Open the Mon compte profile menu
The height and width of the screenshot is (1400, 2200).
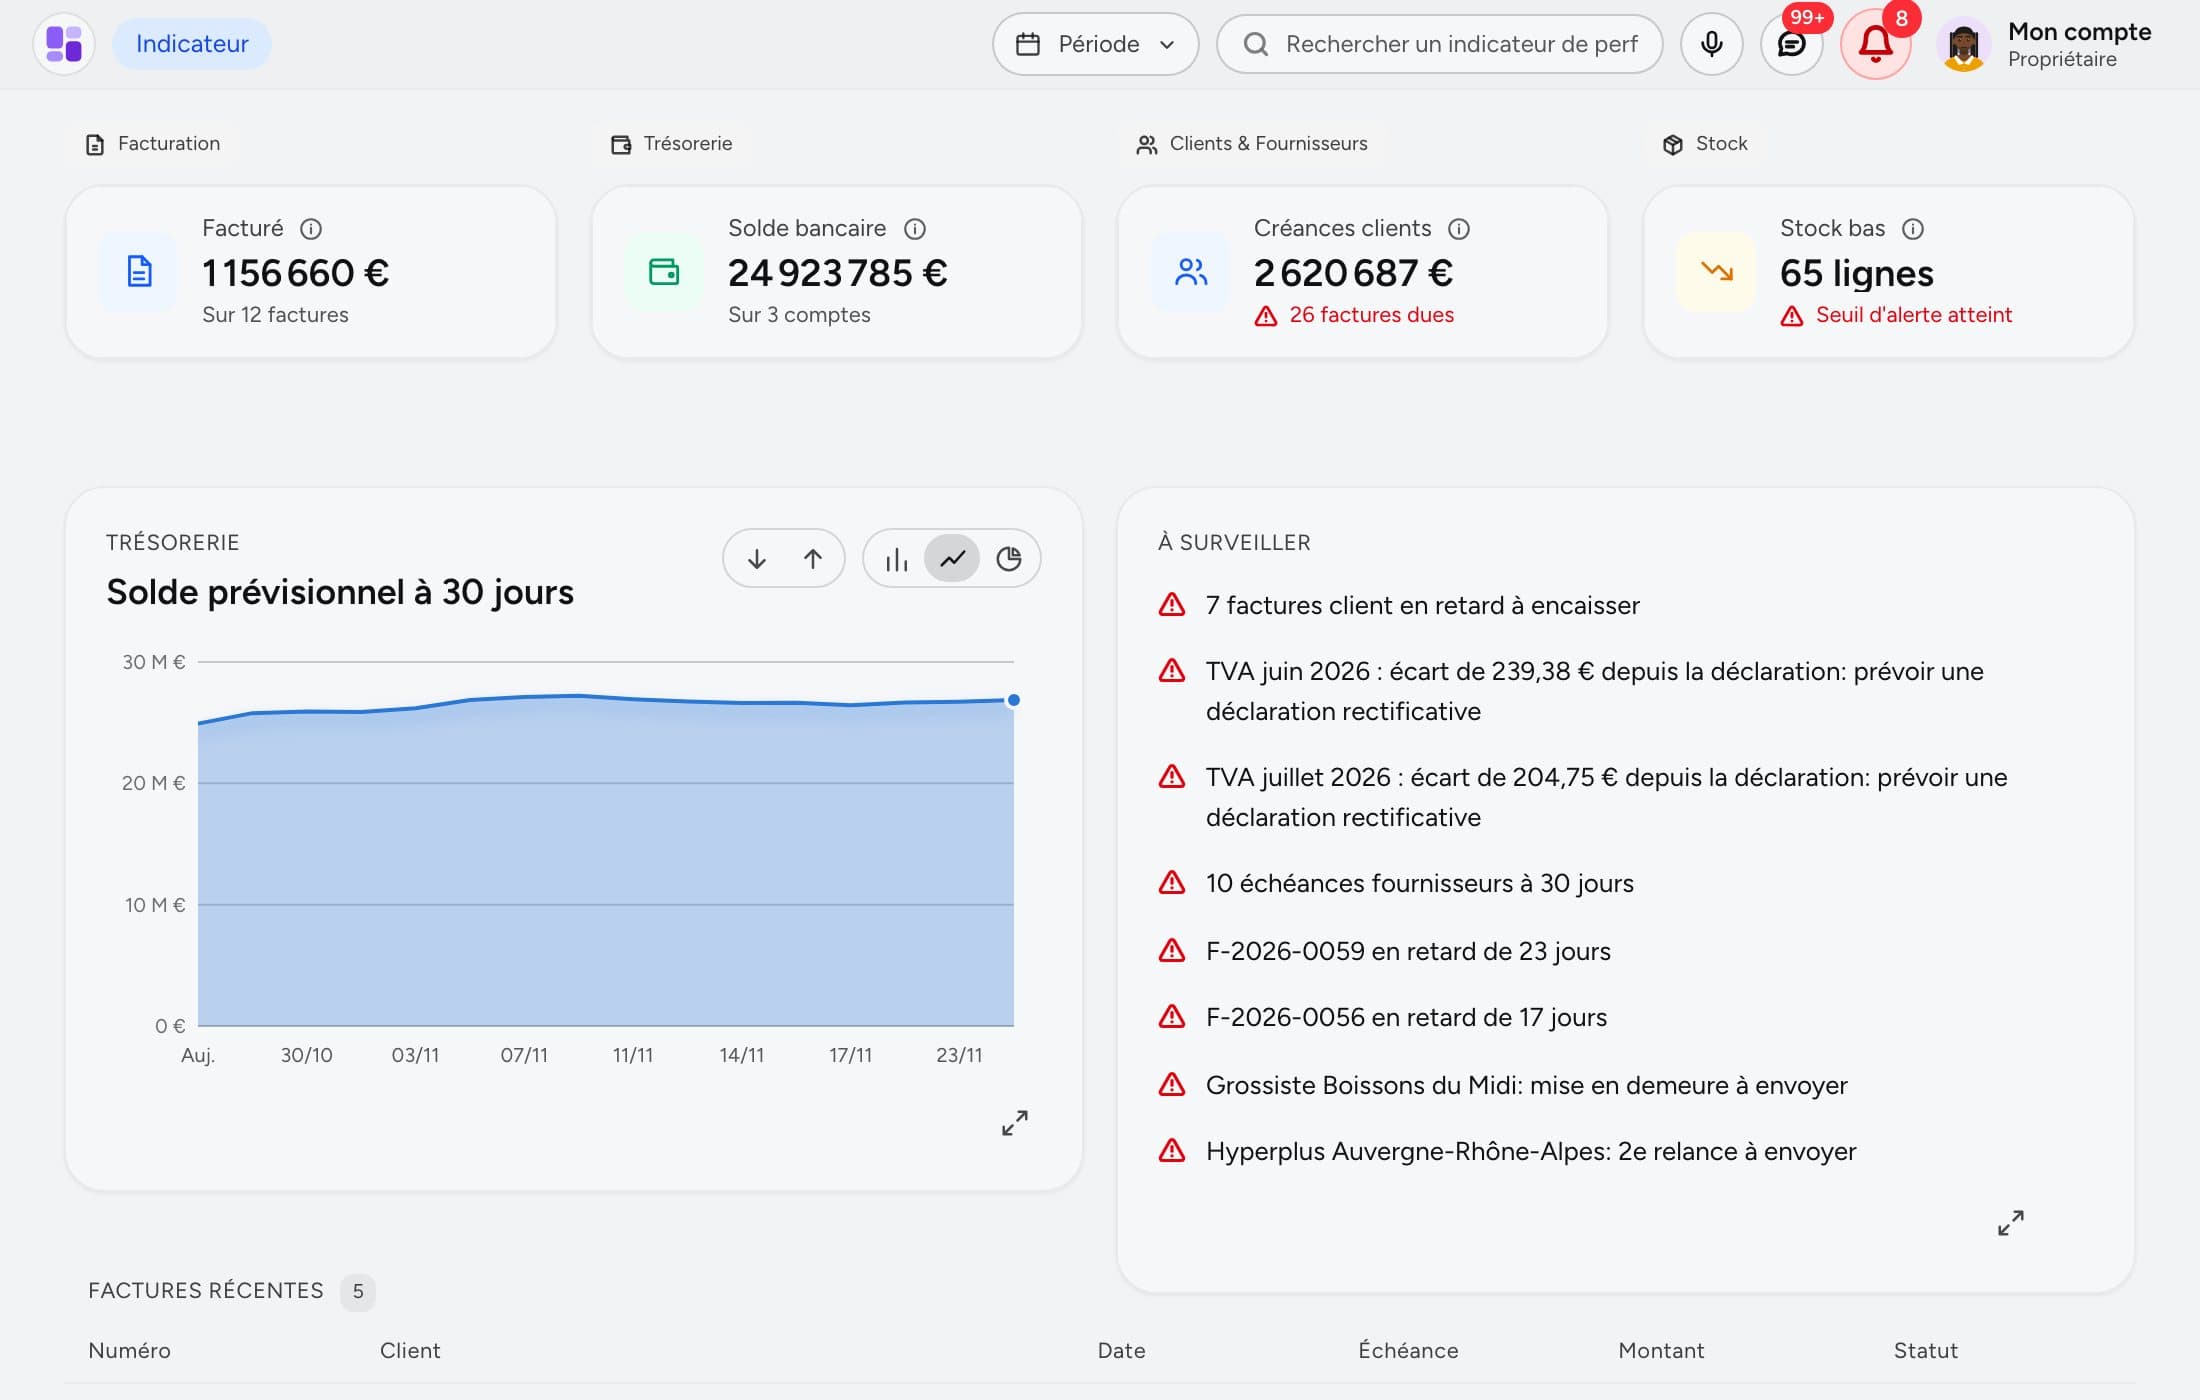2045,44
